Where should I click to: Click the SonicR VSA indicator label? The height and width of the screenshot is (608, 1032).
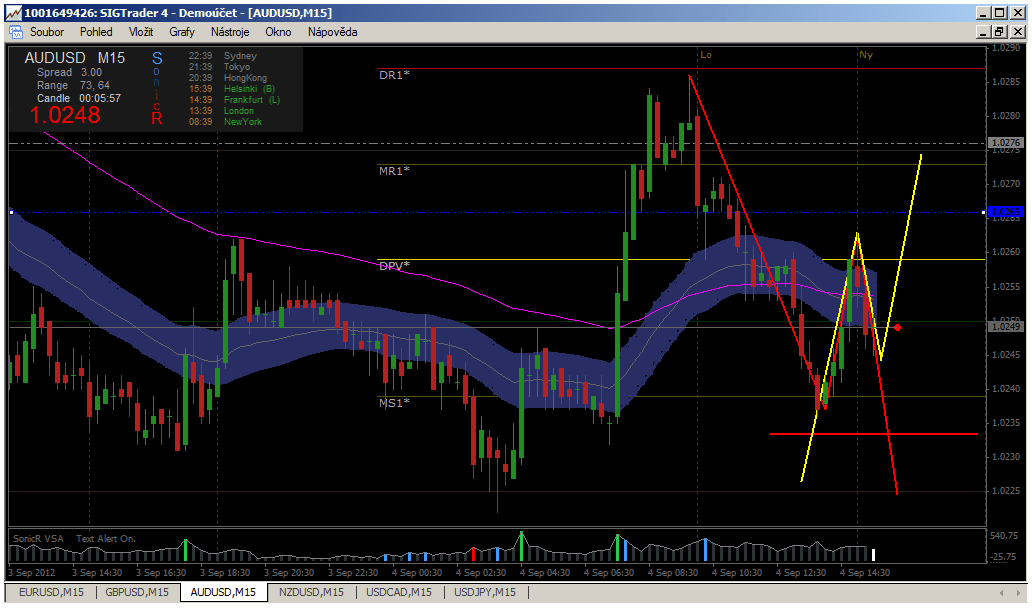click(x=38, y=538)
